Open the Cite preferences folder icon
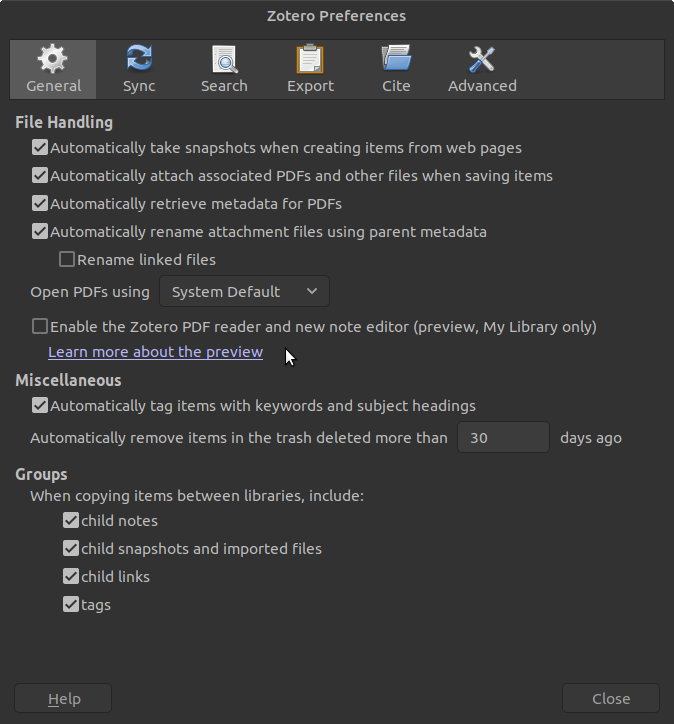The width and height of the screenshot is (674, 724). tap(396, 58)
